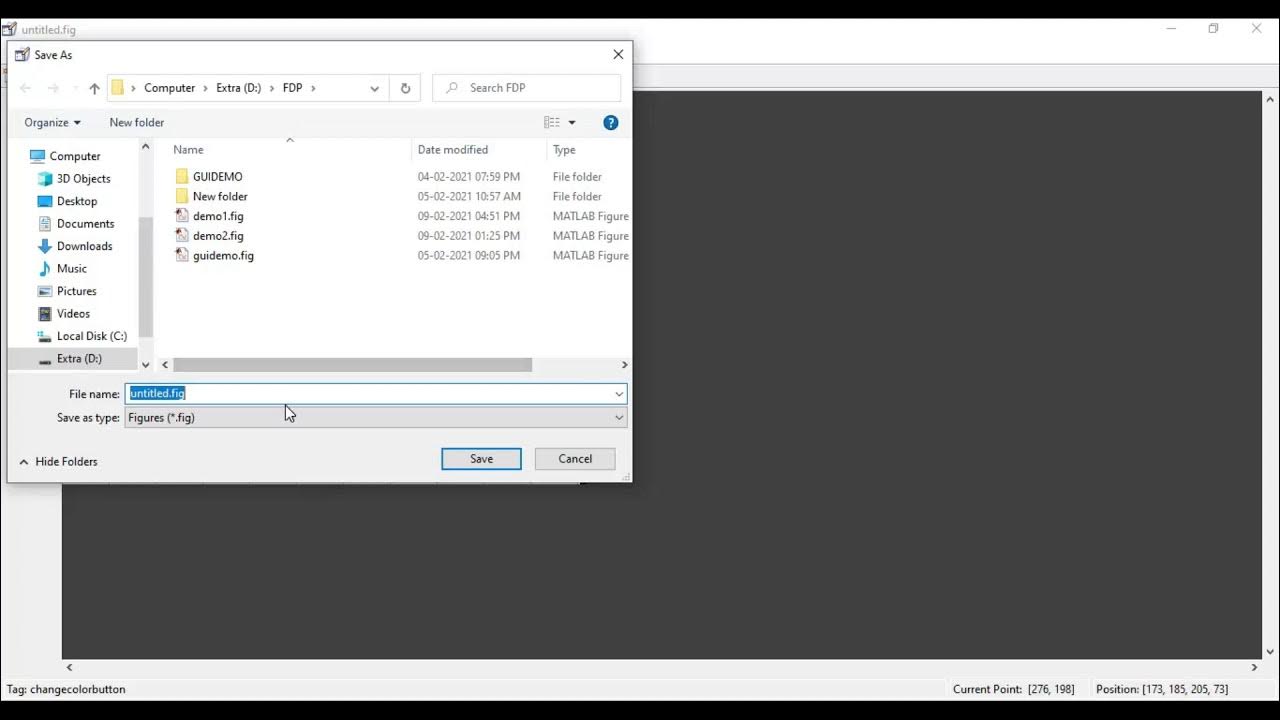Open Videos in navigation pane
The width and height of the screenshot is (1280, 720).
click(x=73, y=314)
